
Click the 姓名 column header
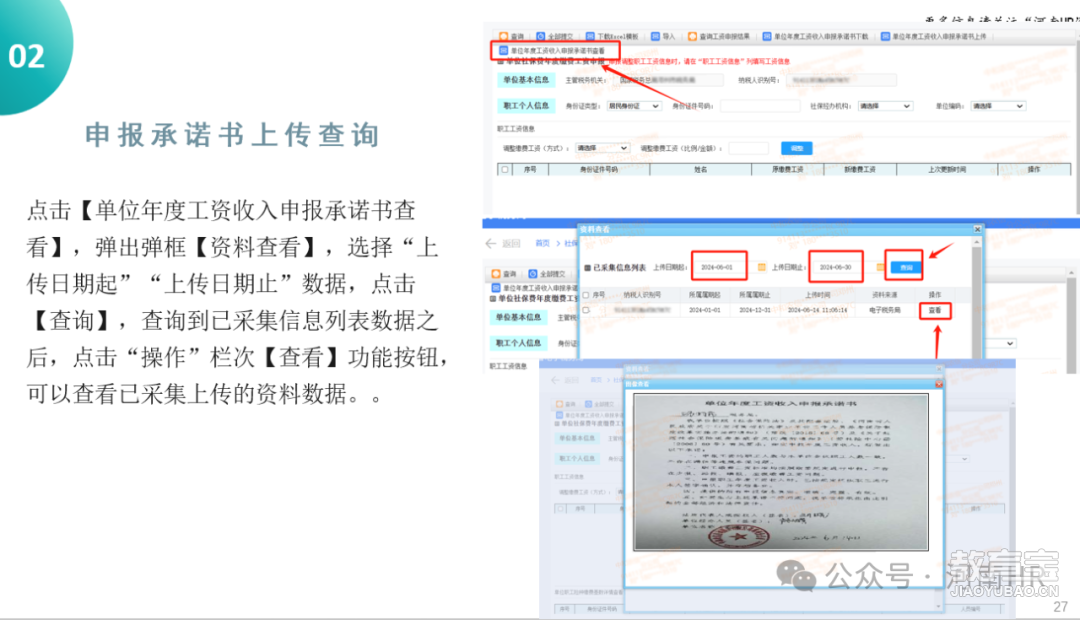tap(700, 169)
